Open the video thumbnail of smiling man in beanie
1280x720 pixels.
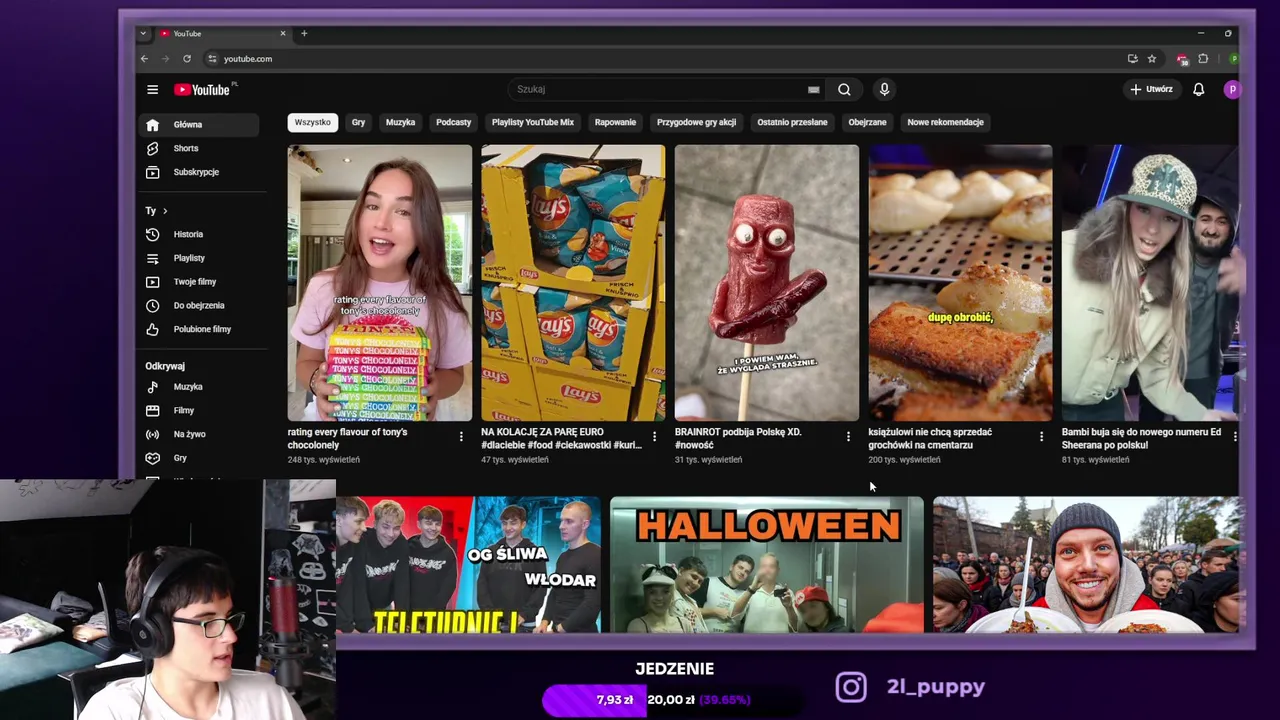tap(1087, 565)
